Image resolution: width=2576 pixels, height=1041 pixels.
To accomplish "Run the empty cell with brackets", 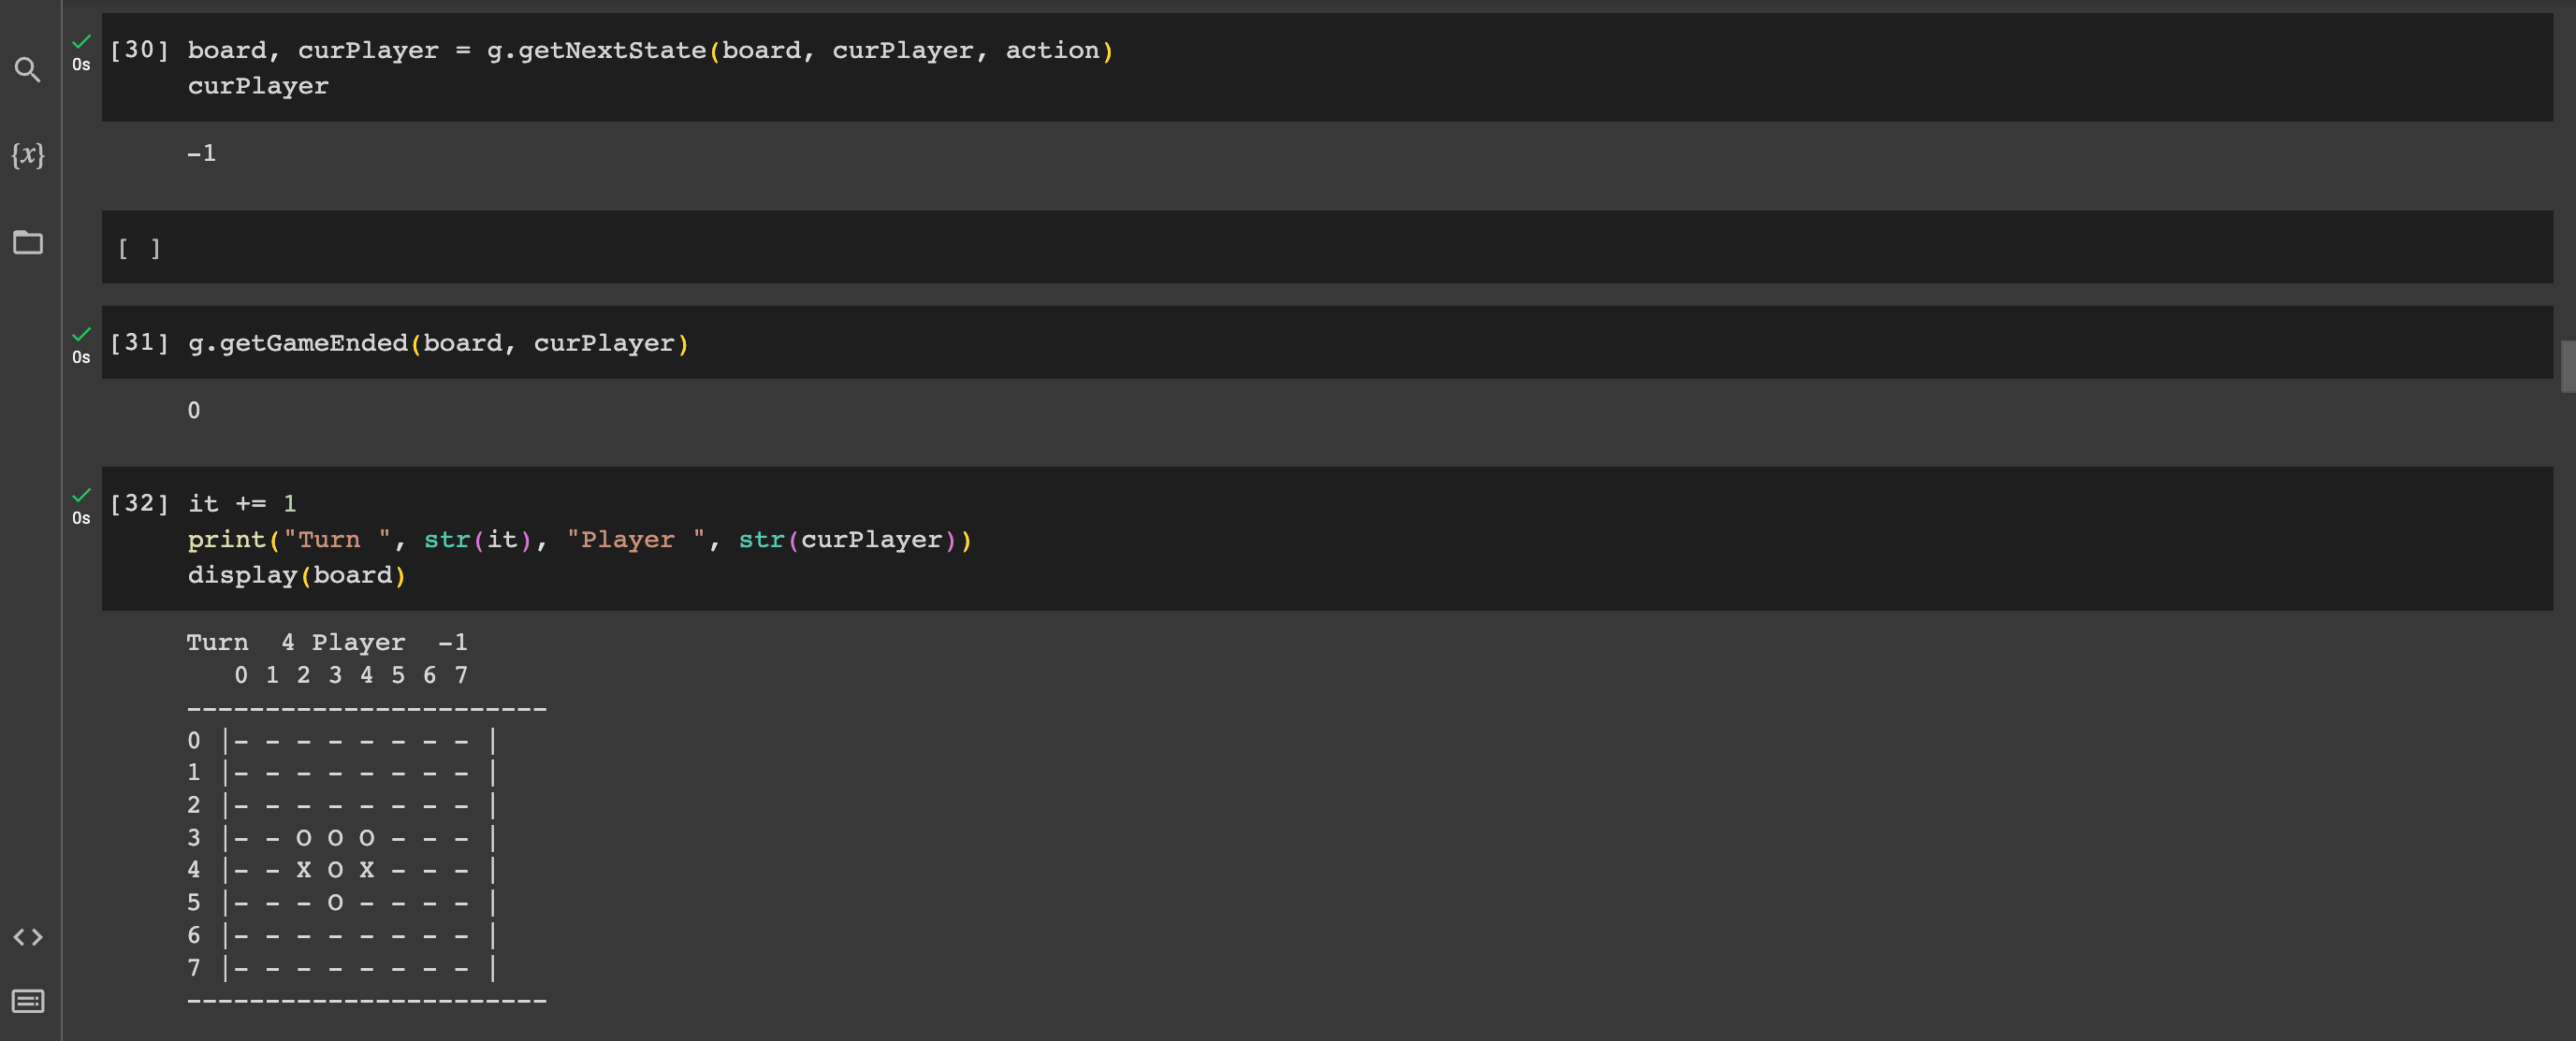I will [x=139, y=248].
